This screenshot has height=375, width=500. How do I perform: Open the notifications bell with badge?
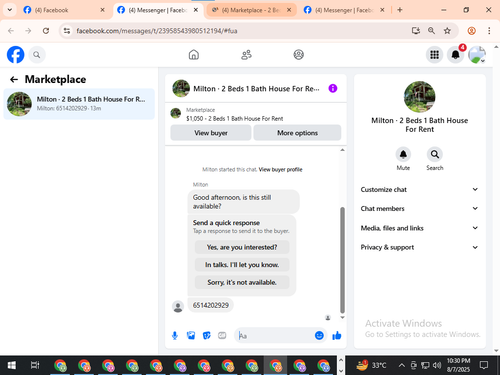pos(455,54)
